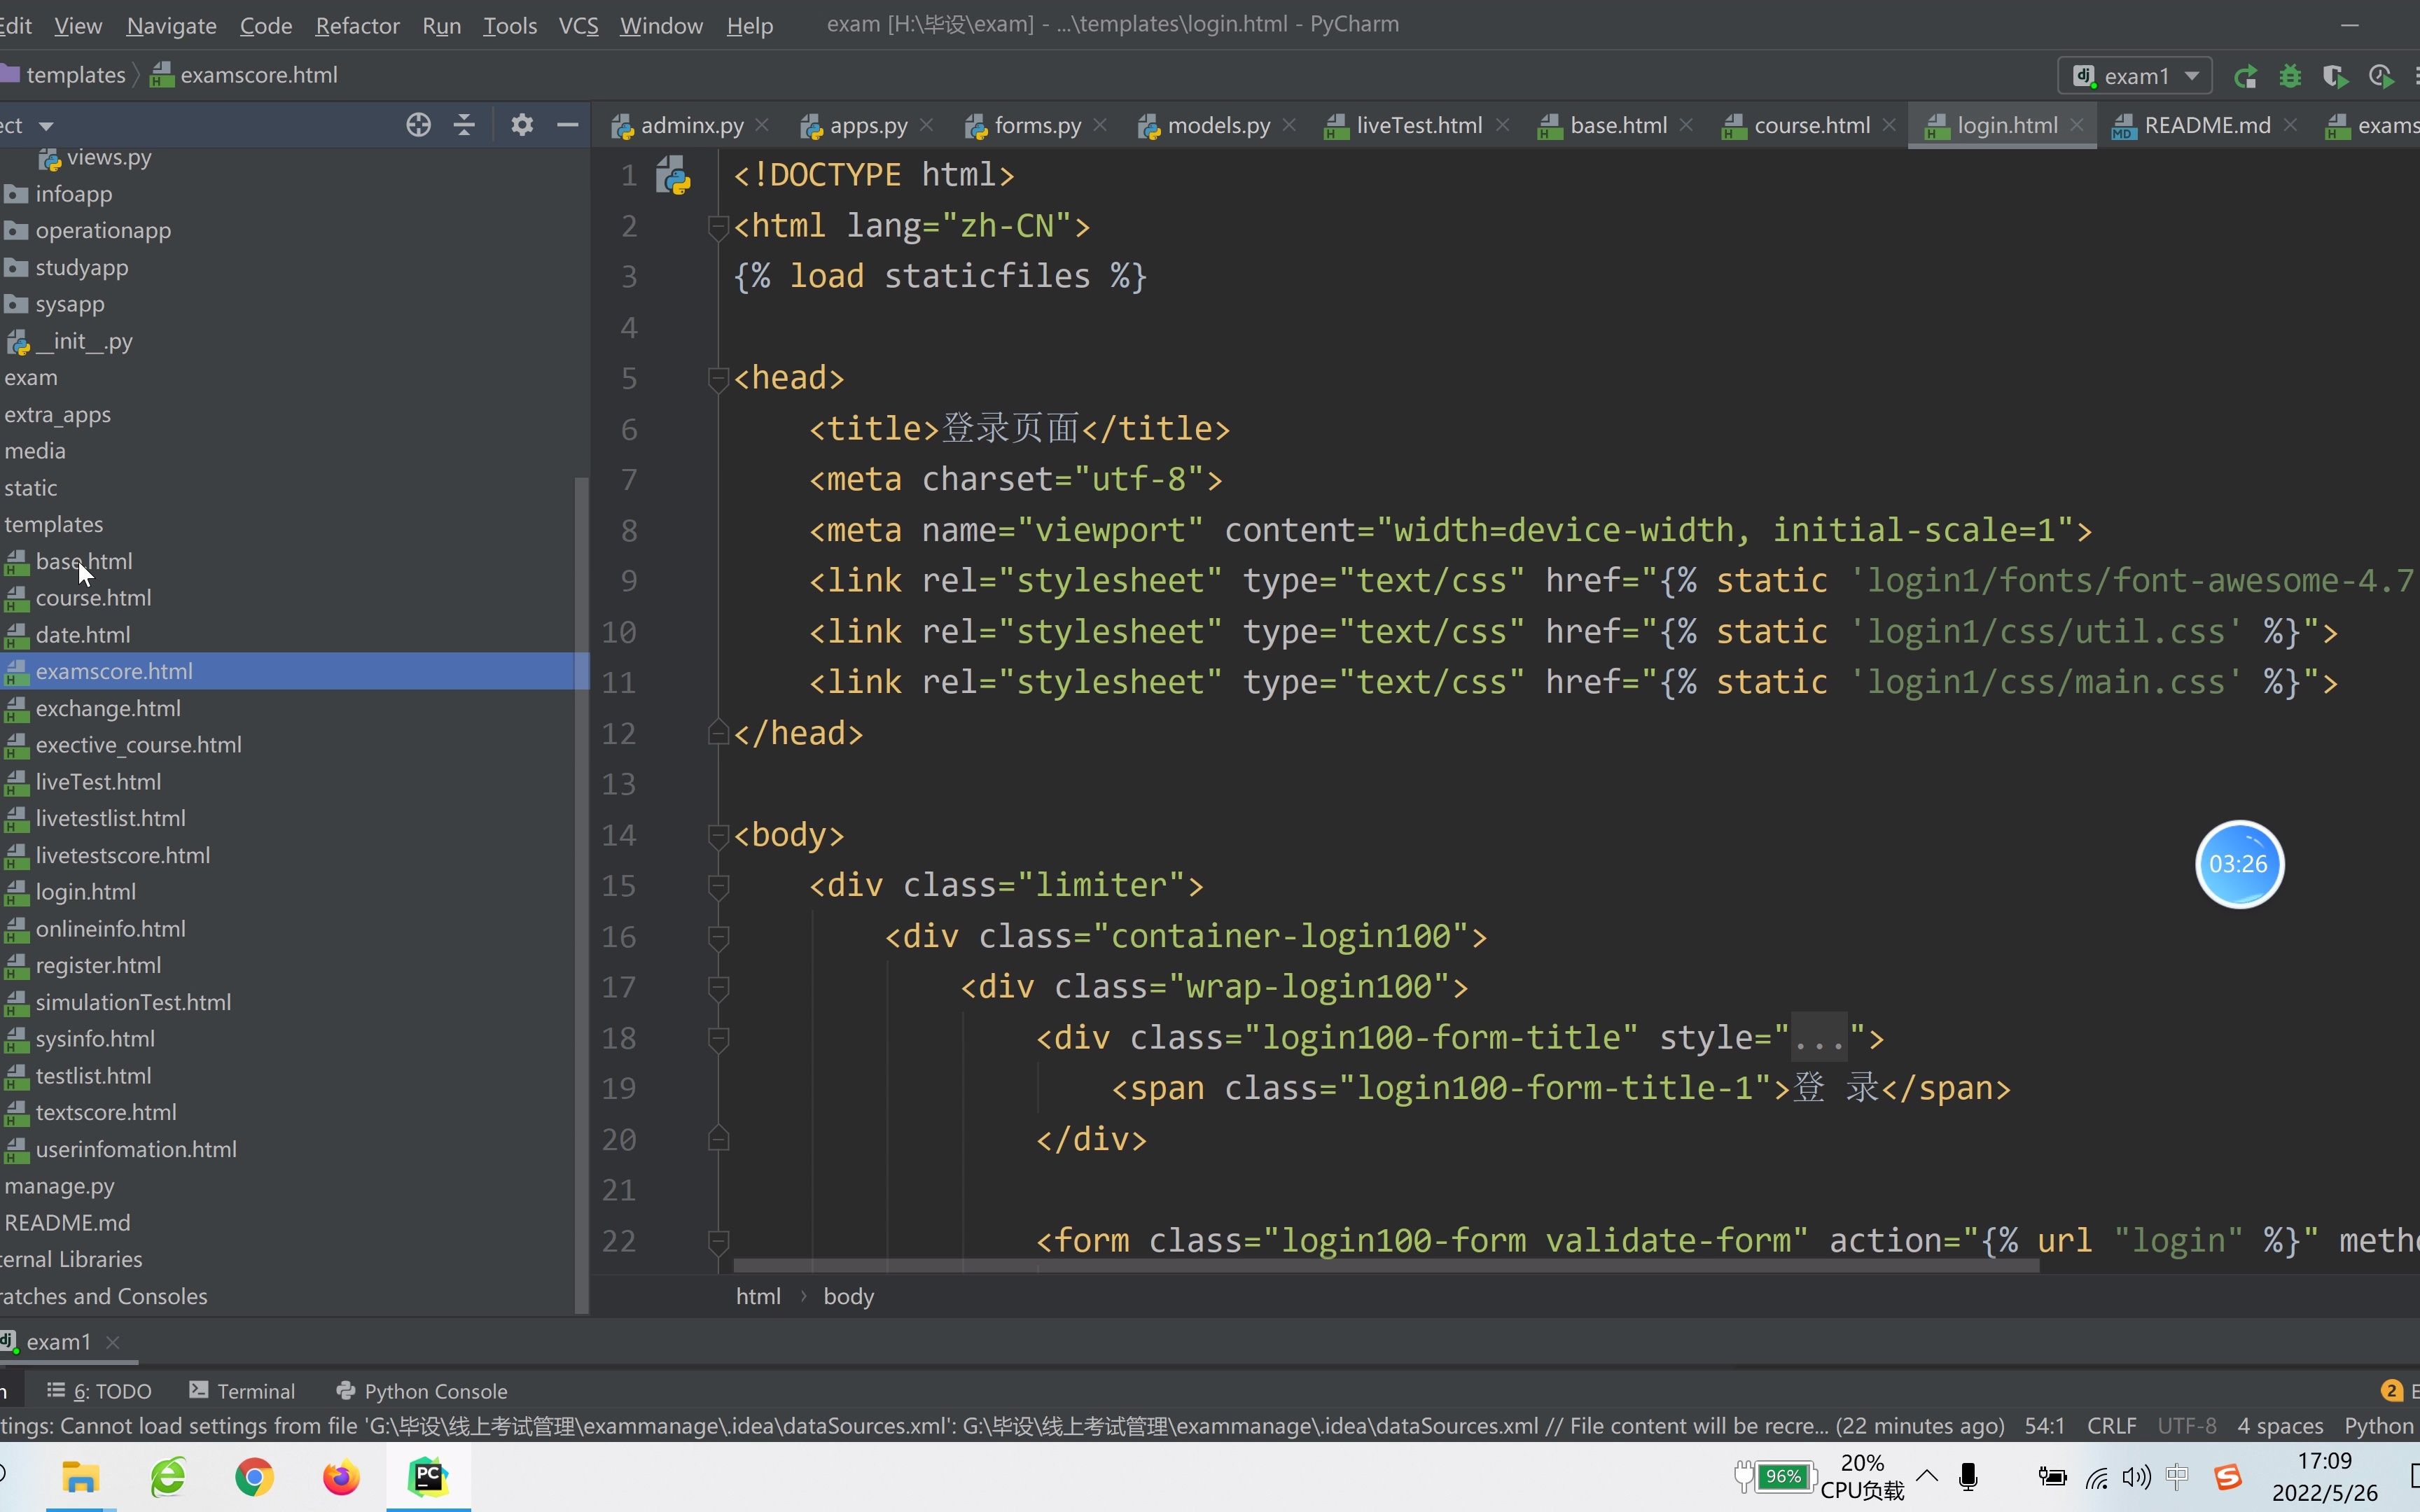This screenshot has width=2420, height=1512.
Task: Fold the body tag on line 14
Action: coord(717,835)
